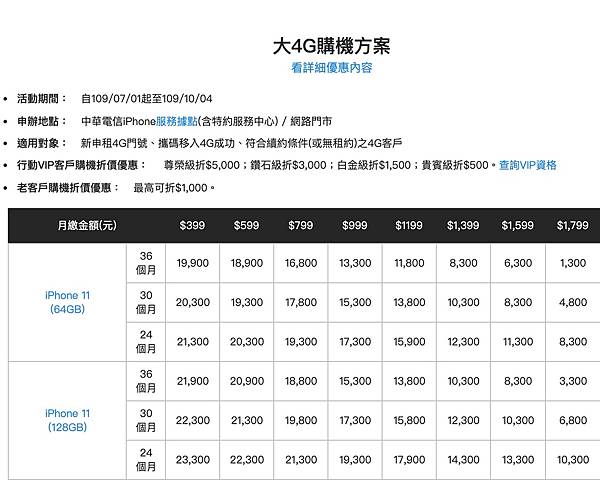600x480 pixels.
Task: Open the 看詳細優惠內容 link
Action: tap(331, 68)
